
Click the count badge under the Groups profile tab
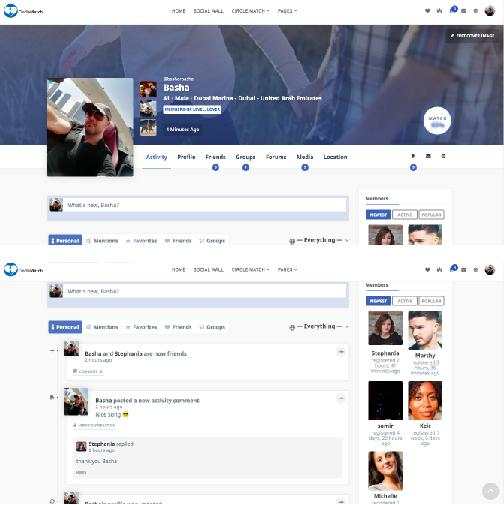point(246,168)
